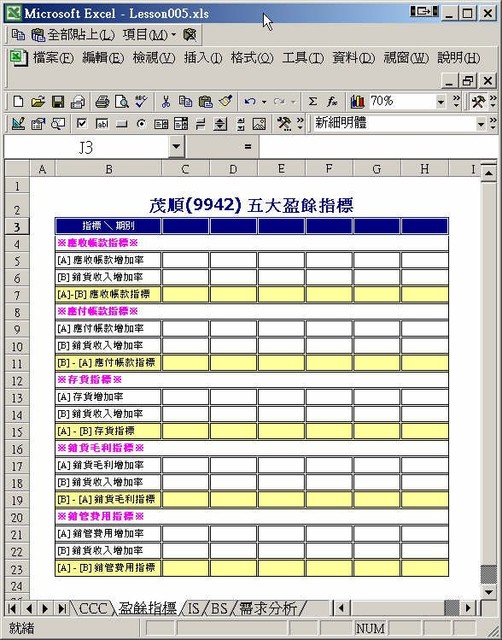Open the zoom 70% dropdown
This screenshot has width=502, height=640.
coord(441,101)
